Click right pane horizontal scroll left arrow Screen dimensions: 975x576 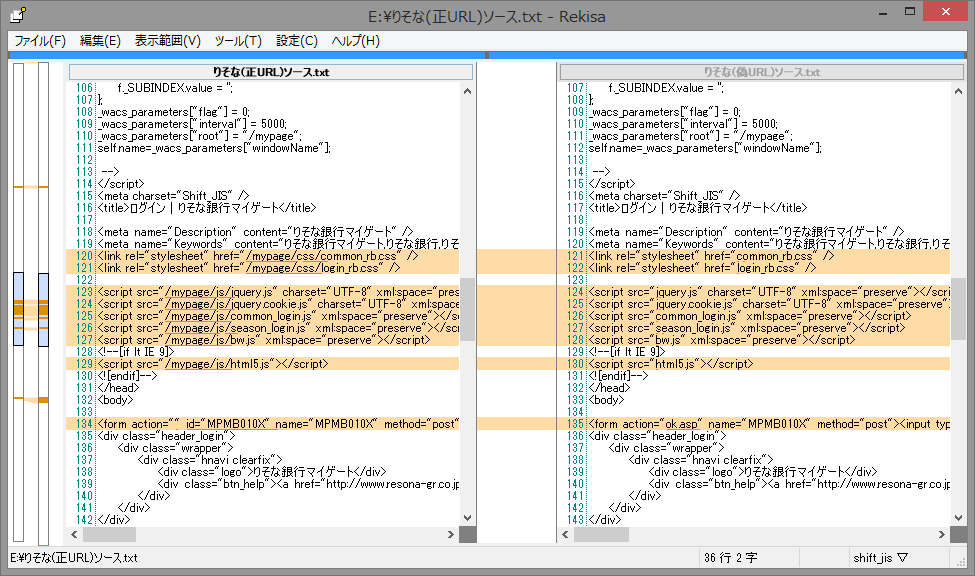[565, 534]
